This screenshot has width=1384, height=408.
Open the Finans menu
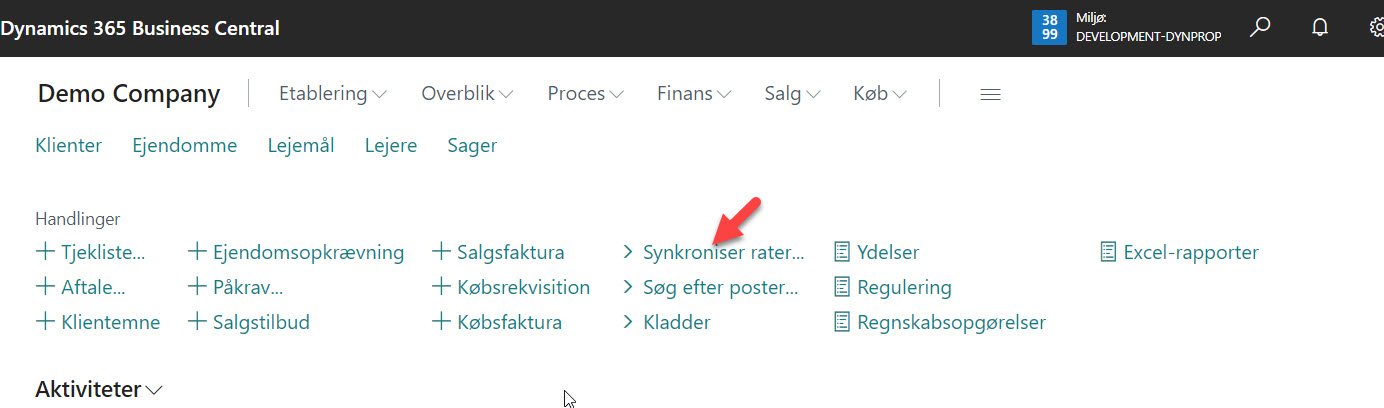(x=694, y=94)
